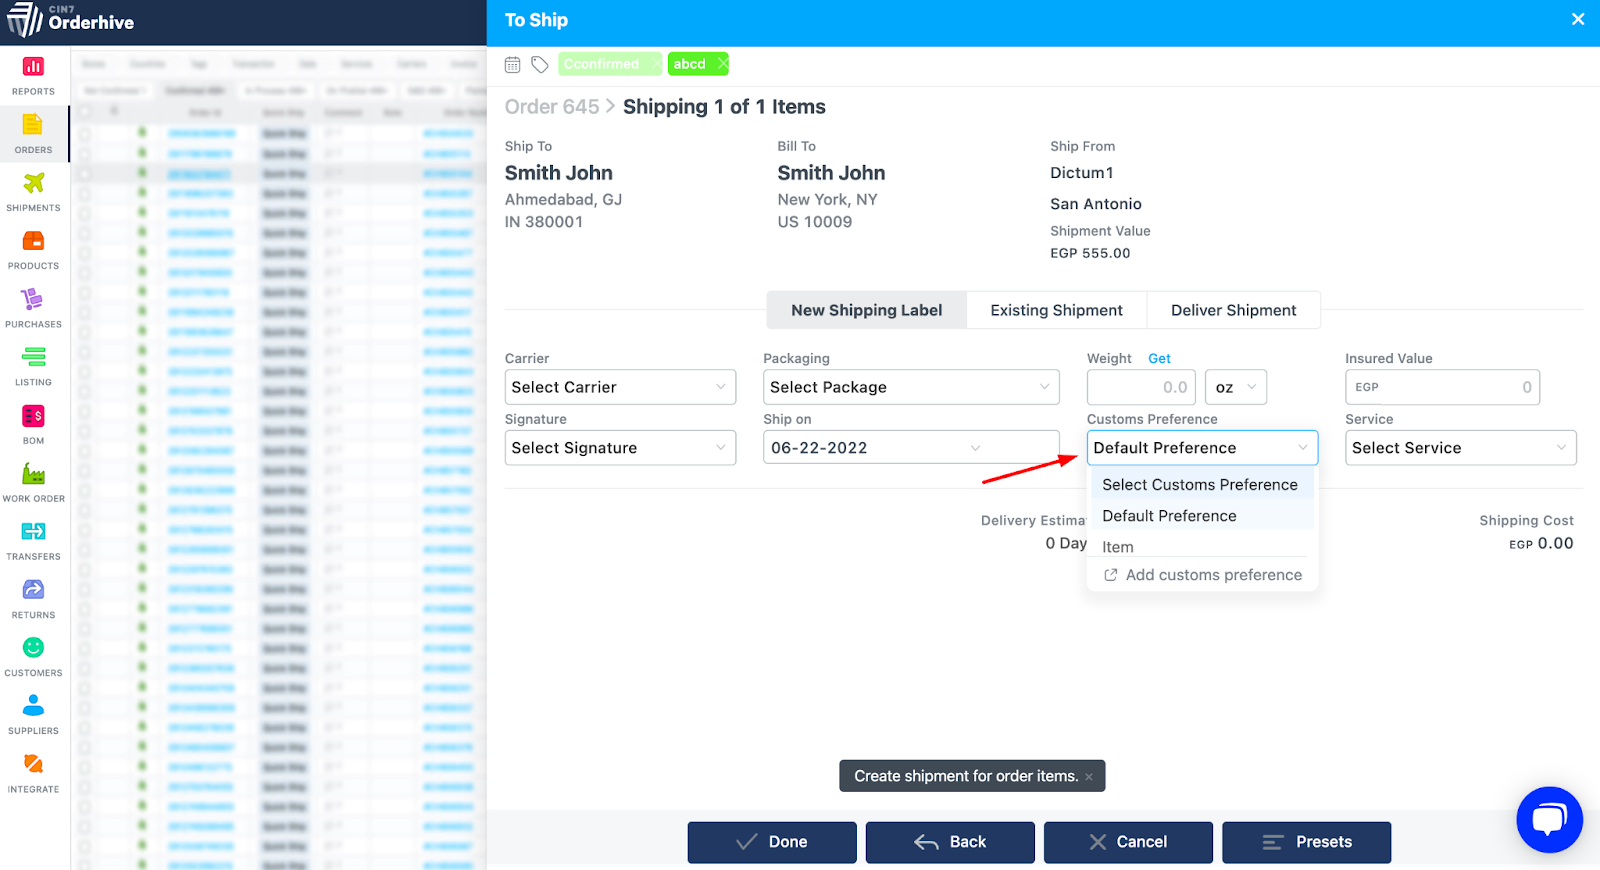Click external link icon beside Add customs preference
The width and height of the screenshot is (1600, 870).
pyautogui.click(x=1110, y=575)
